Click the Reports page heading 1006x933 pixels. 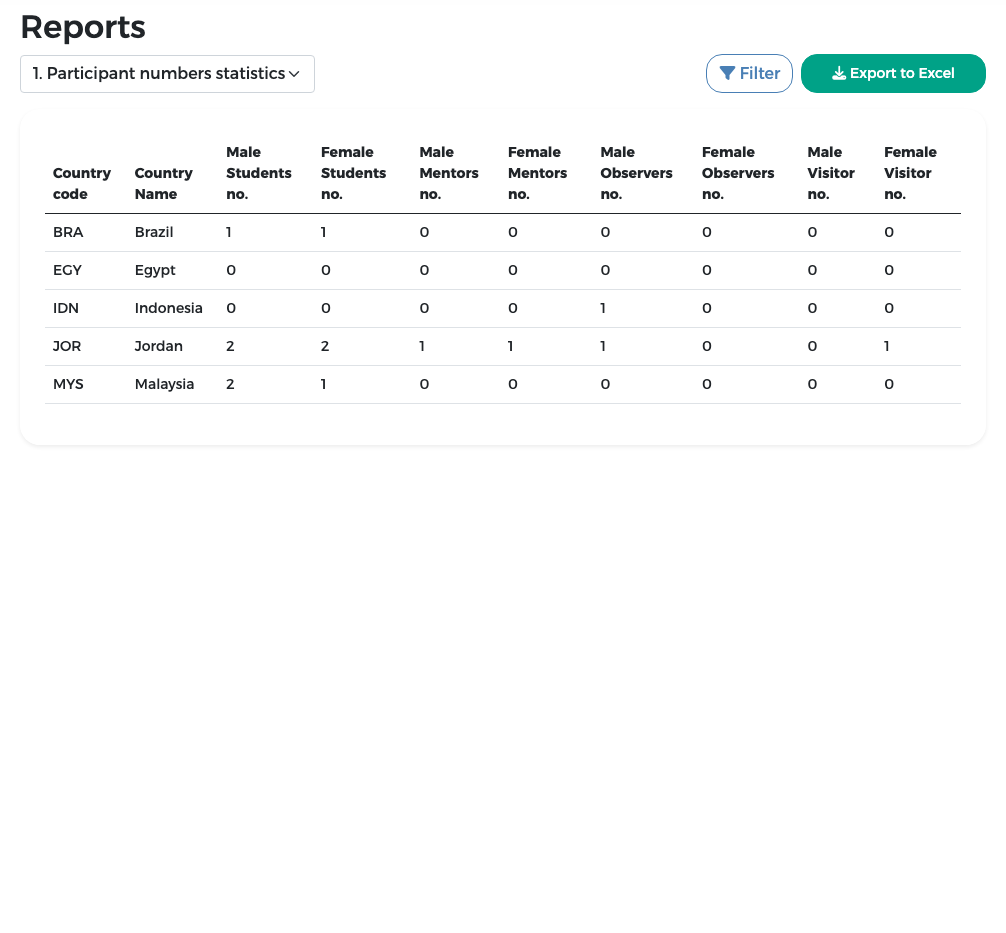tap(83, 27)
